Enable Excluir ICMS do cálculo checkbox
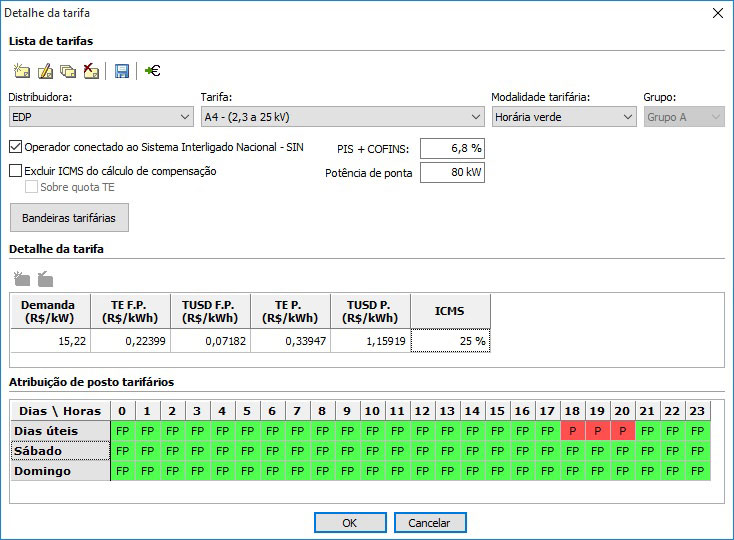Screen dimensions: 734x540 click(15, 170)
